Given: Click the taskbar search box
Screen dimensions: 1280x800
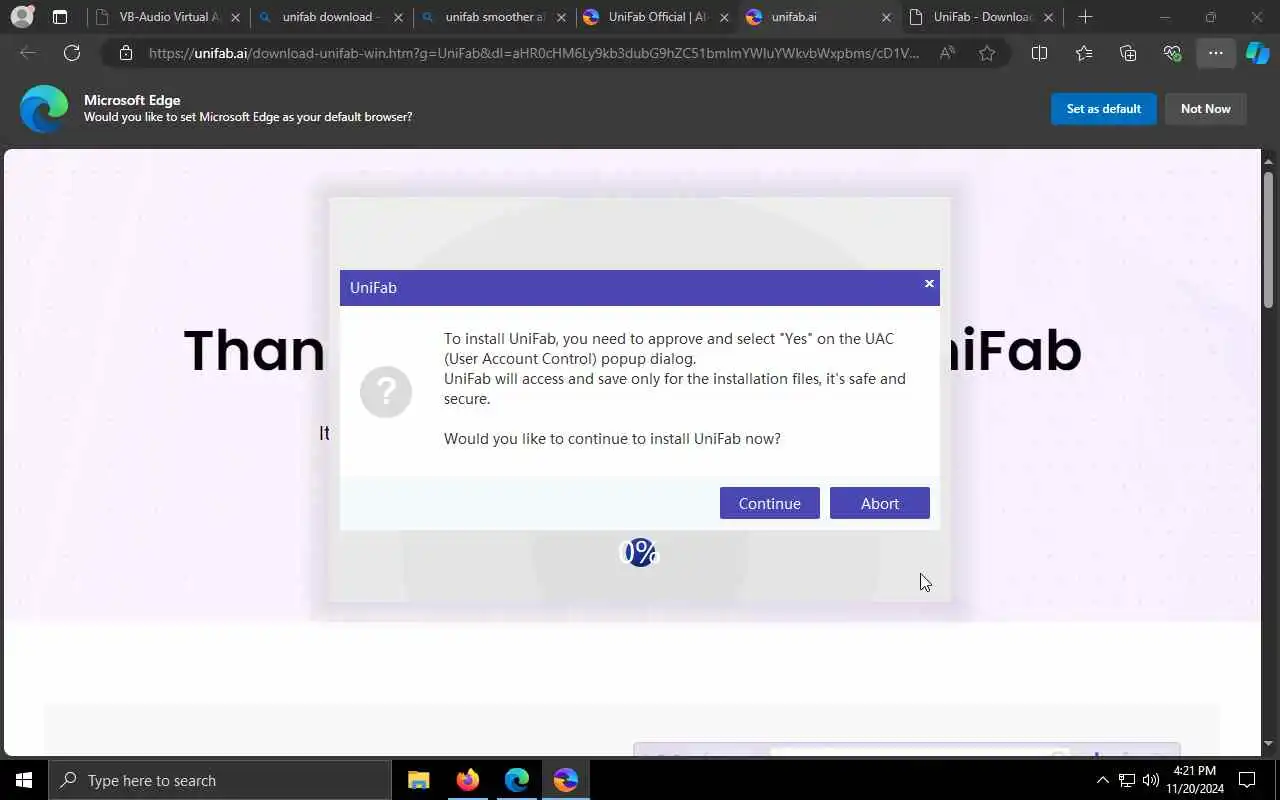Looking at the screenshot, I should coord(220,780).
